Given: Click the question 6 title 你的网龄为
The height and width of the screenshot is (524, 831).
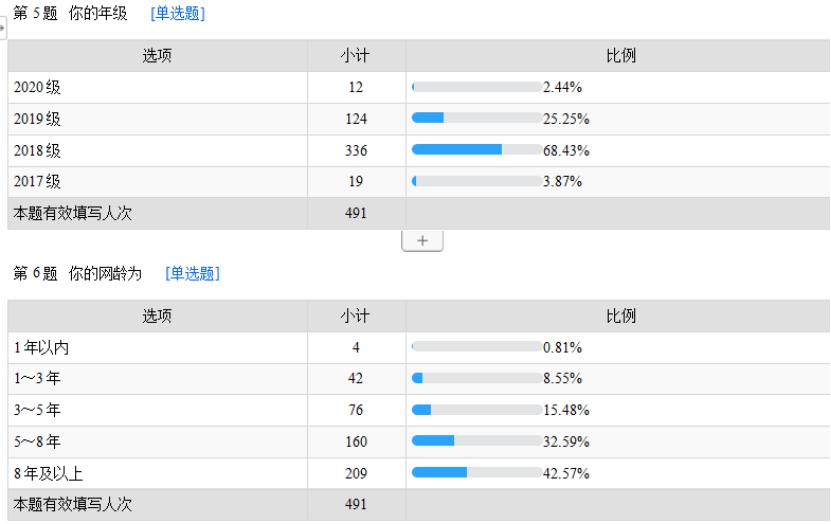Looking at the screenshot, I should coord(105,273).
